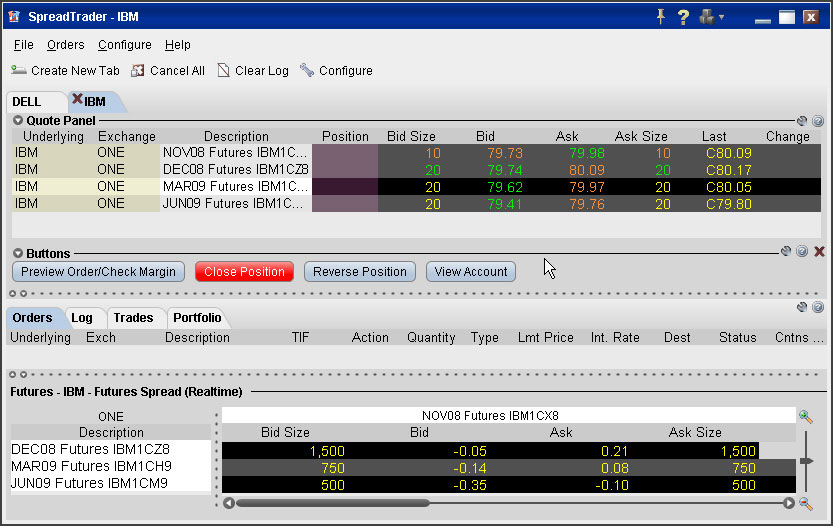Click the horizontal scrollbar right arrow
The width and height of the screenshot is (833, 526).
tap(789, 503)
